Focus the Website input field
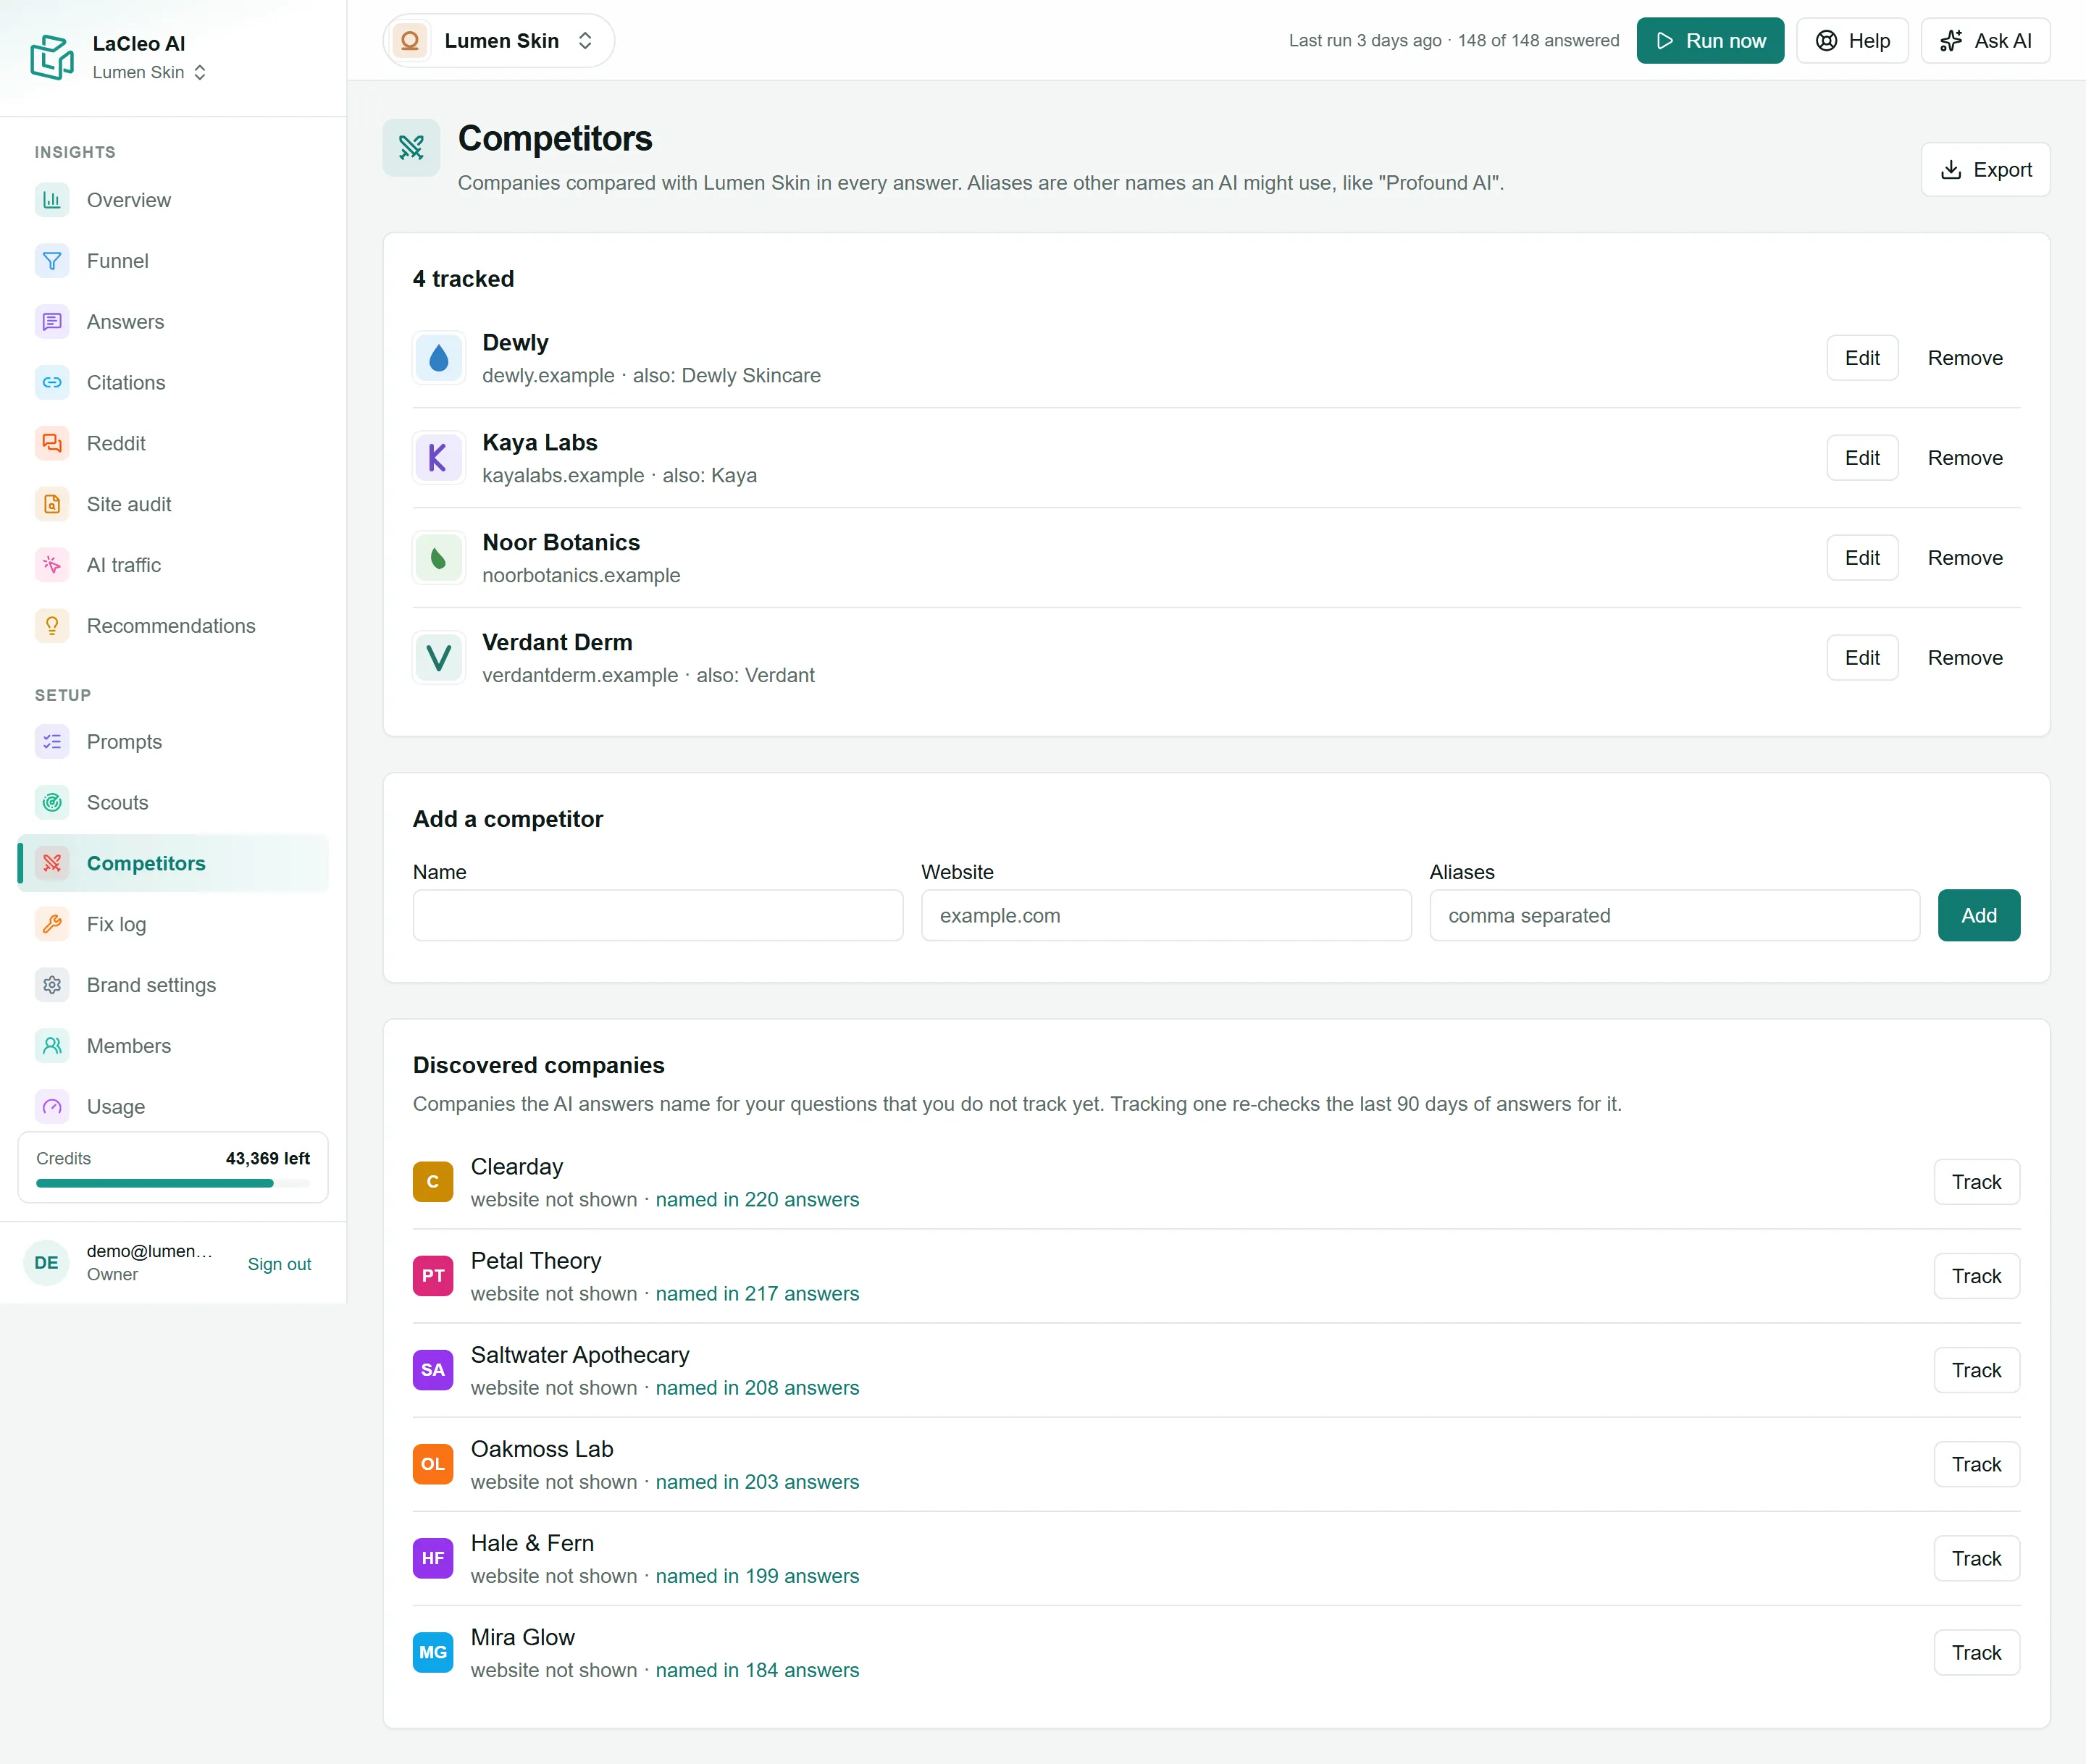 1166,916
